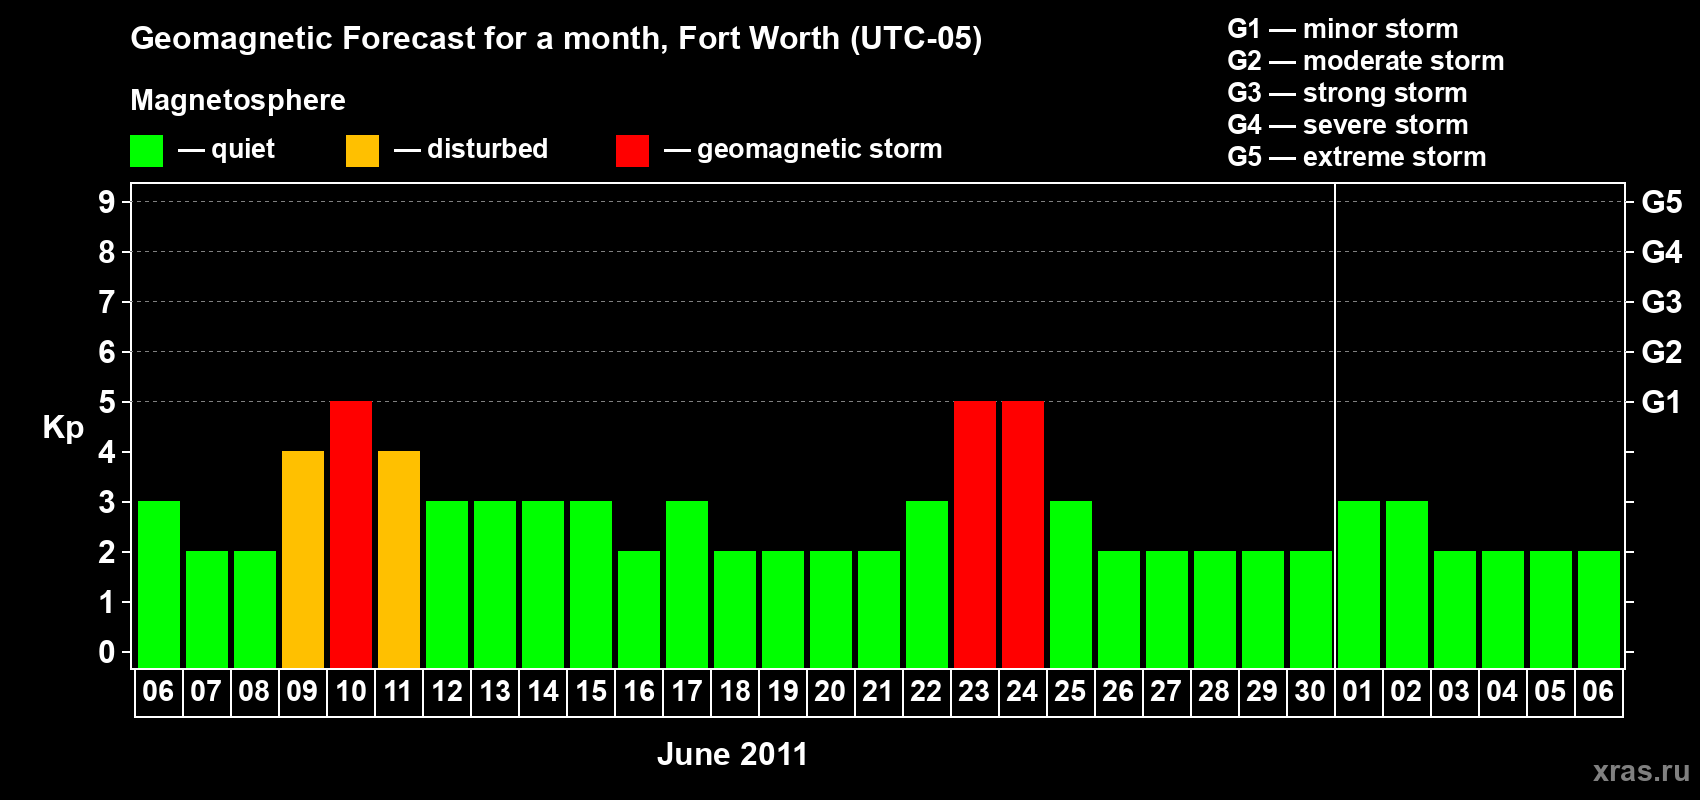This screenshot has width=1700, height=800.
Task: Click the date cell '02'
Action: pyautogui.click(x=1406, y=692)
